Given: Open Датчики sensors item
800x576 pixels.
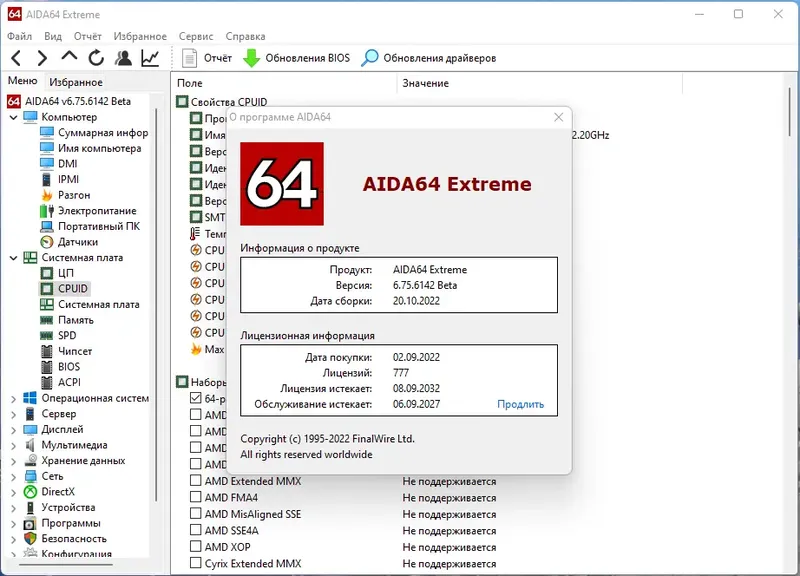Looking at the screenshot, I should click(x=69, y=242).
